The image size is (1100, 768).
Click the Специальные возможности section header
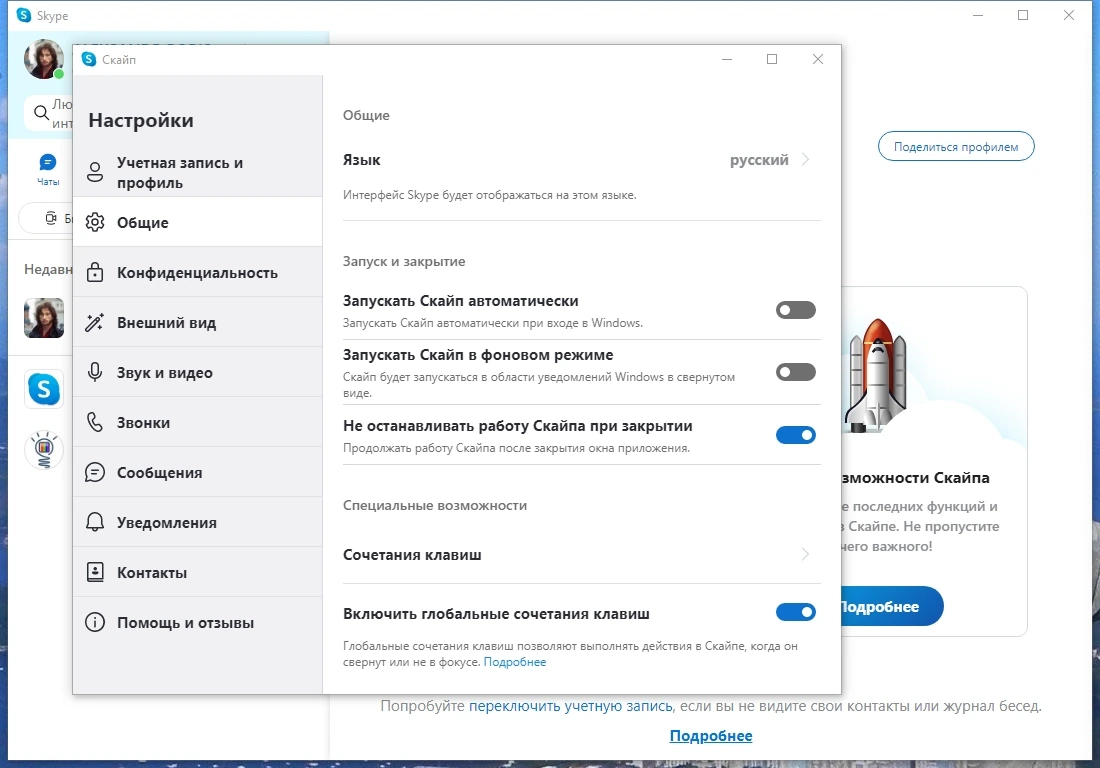435,506
